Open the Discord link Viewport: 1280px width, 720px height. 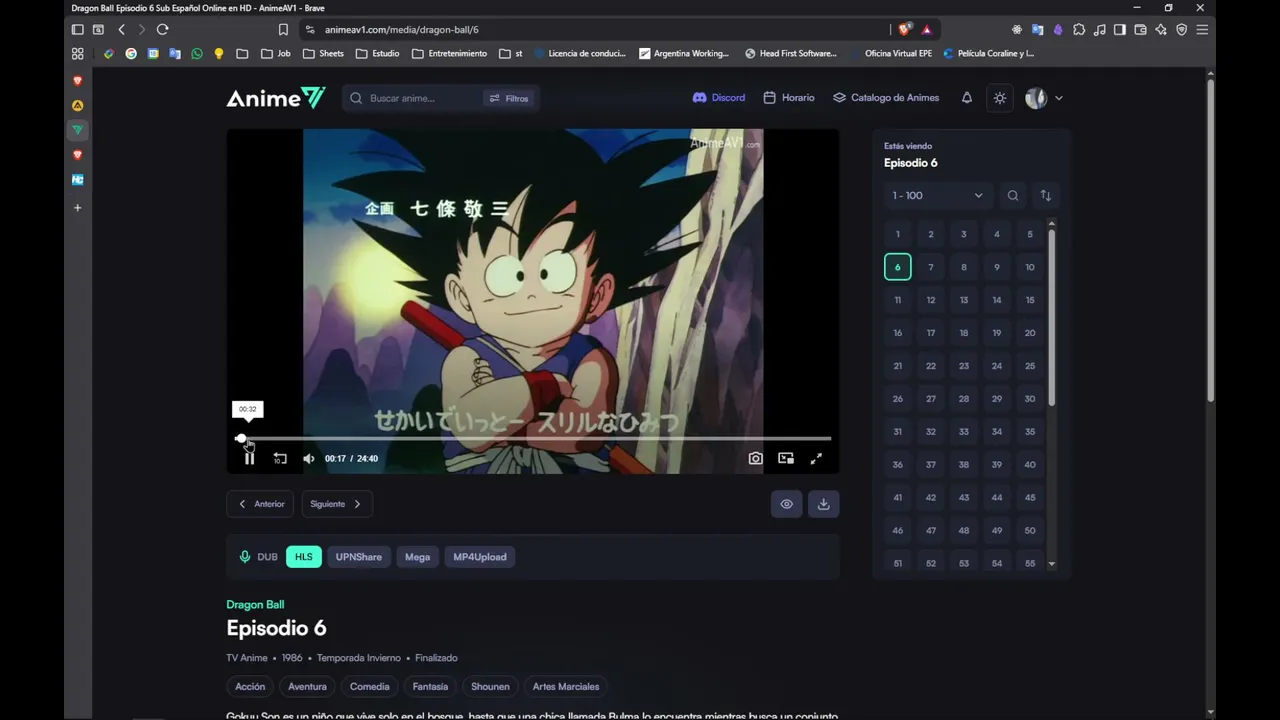719,98
